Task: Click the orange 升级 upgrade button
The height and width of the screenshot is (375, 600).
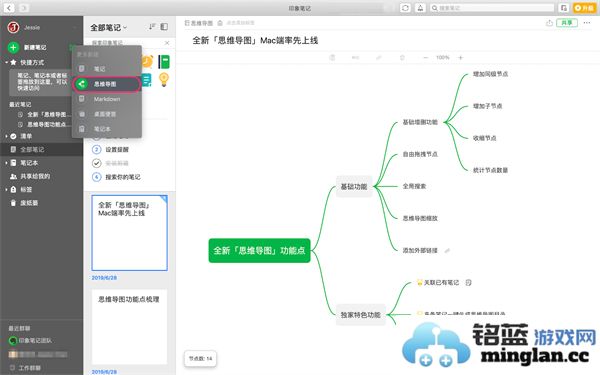Action: point(584,8)
